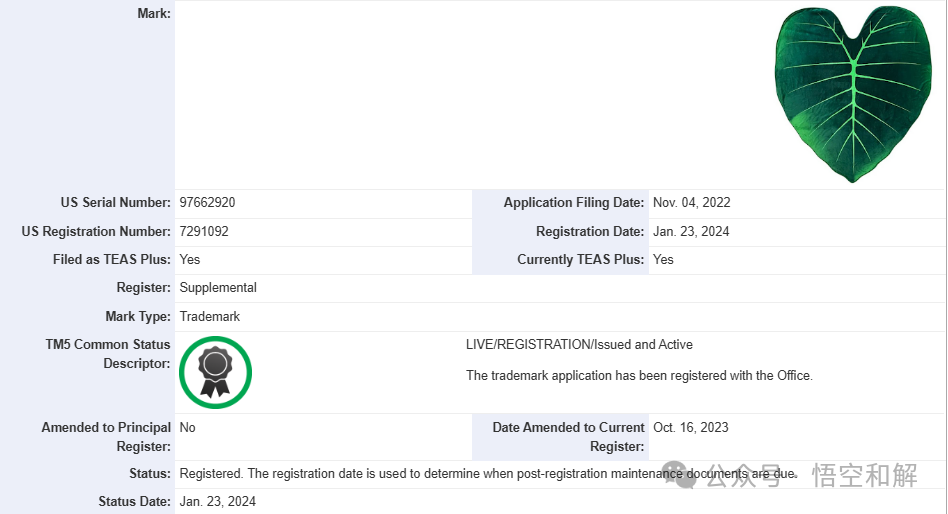The image size is (948, 514).
Task: Click the "Currently TEAS Plus" label
Action: [580, 259]
